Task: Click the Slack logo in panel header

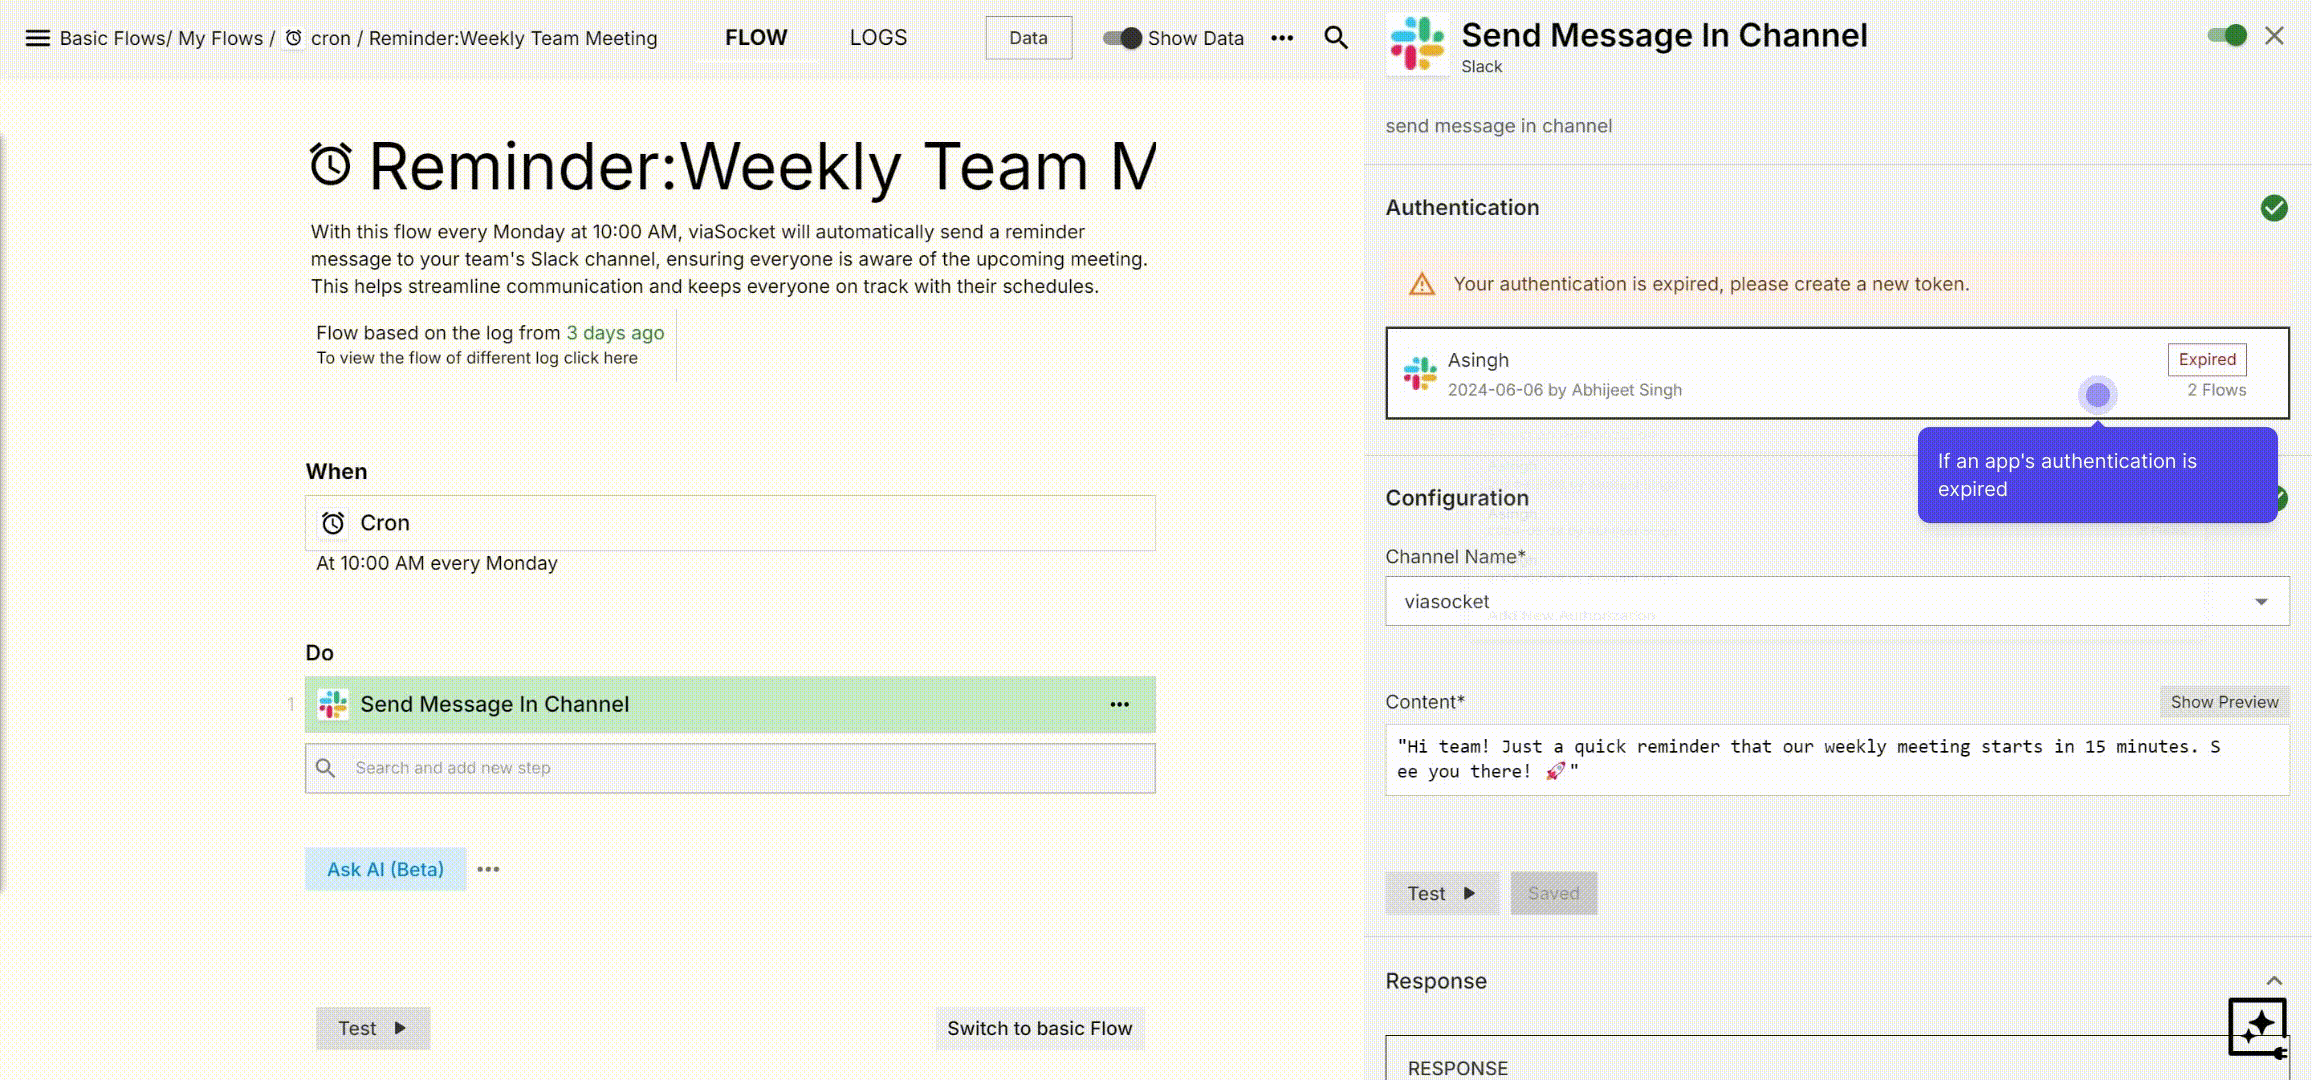Action: point(1417,44)
